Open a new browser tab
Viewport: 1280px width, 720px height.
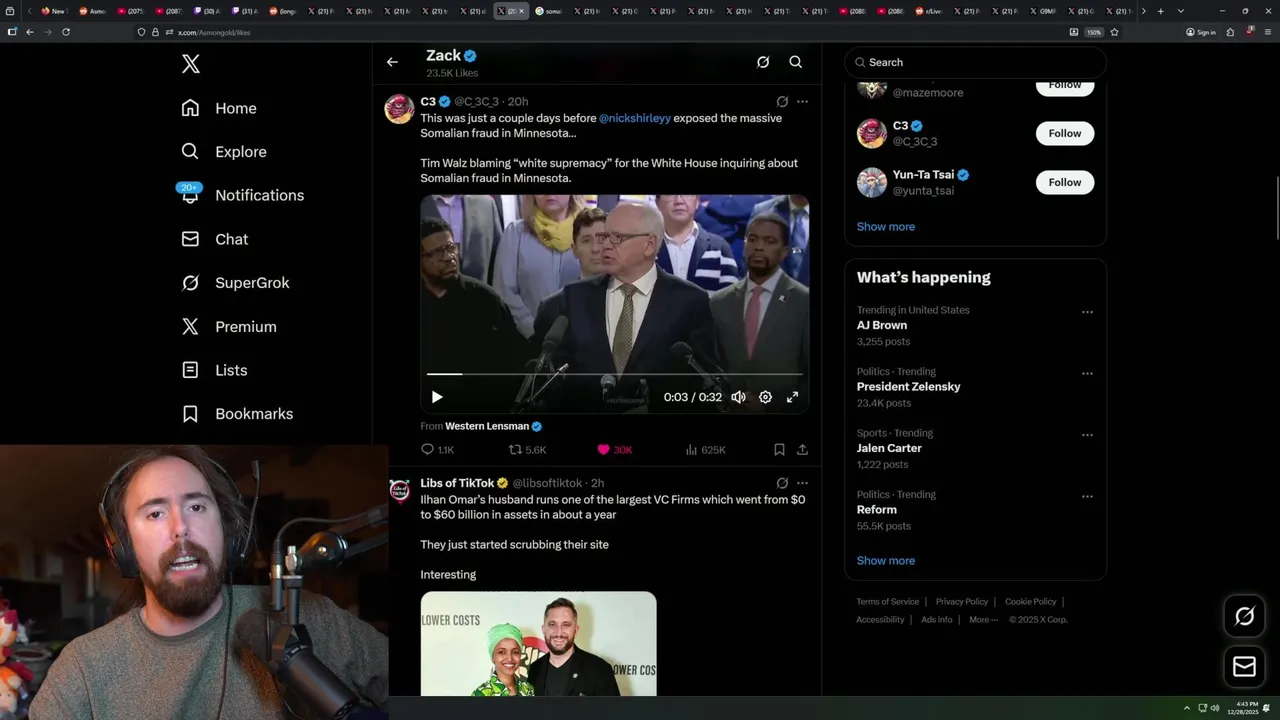tap(1160, 11)
